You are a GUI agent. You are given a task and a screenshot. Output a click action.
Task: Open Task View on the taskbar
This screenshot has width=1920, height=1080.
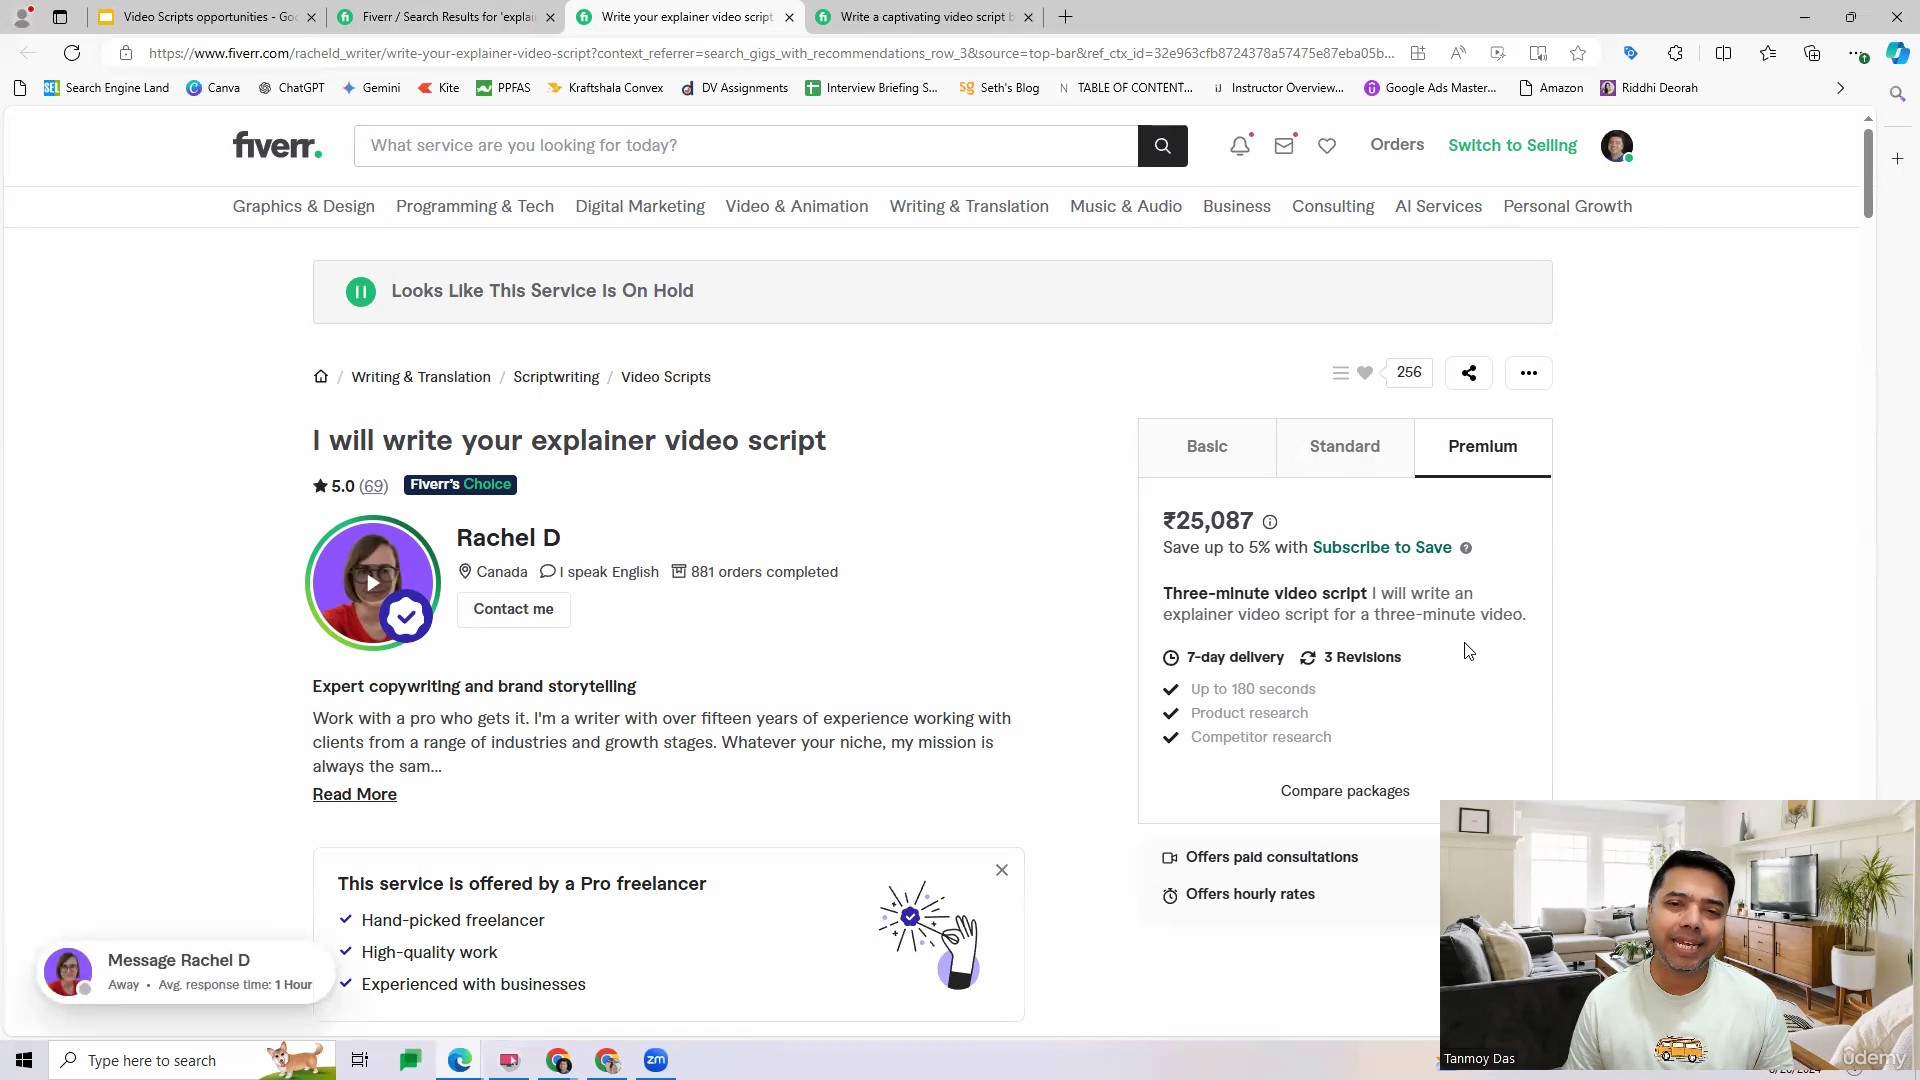[x=360, y=1060]
